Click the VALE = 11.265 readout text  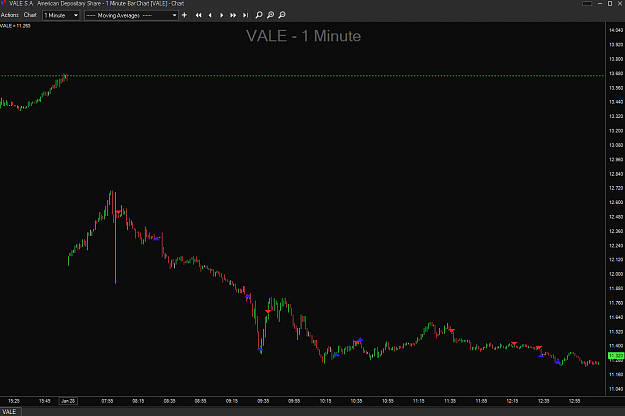(x=15, y=26)
